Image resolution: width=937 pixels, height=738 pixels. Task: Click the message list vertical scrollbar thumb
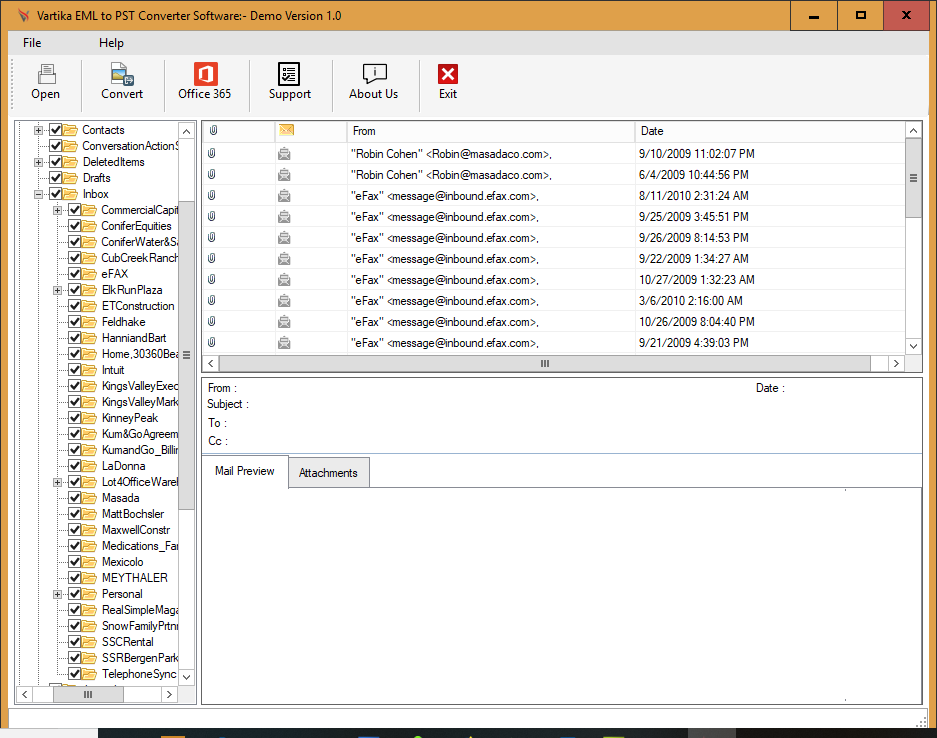coord(913,178)
